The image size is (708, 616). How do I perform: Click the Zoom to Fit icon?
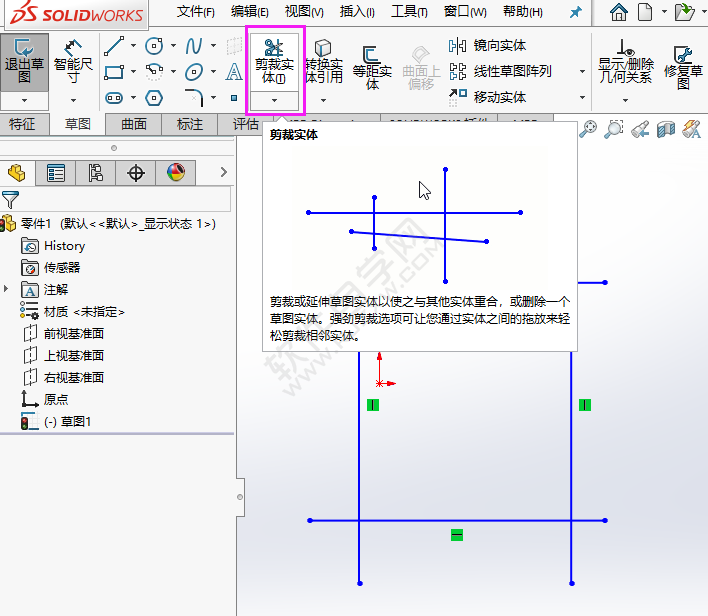(588, 129)
